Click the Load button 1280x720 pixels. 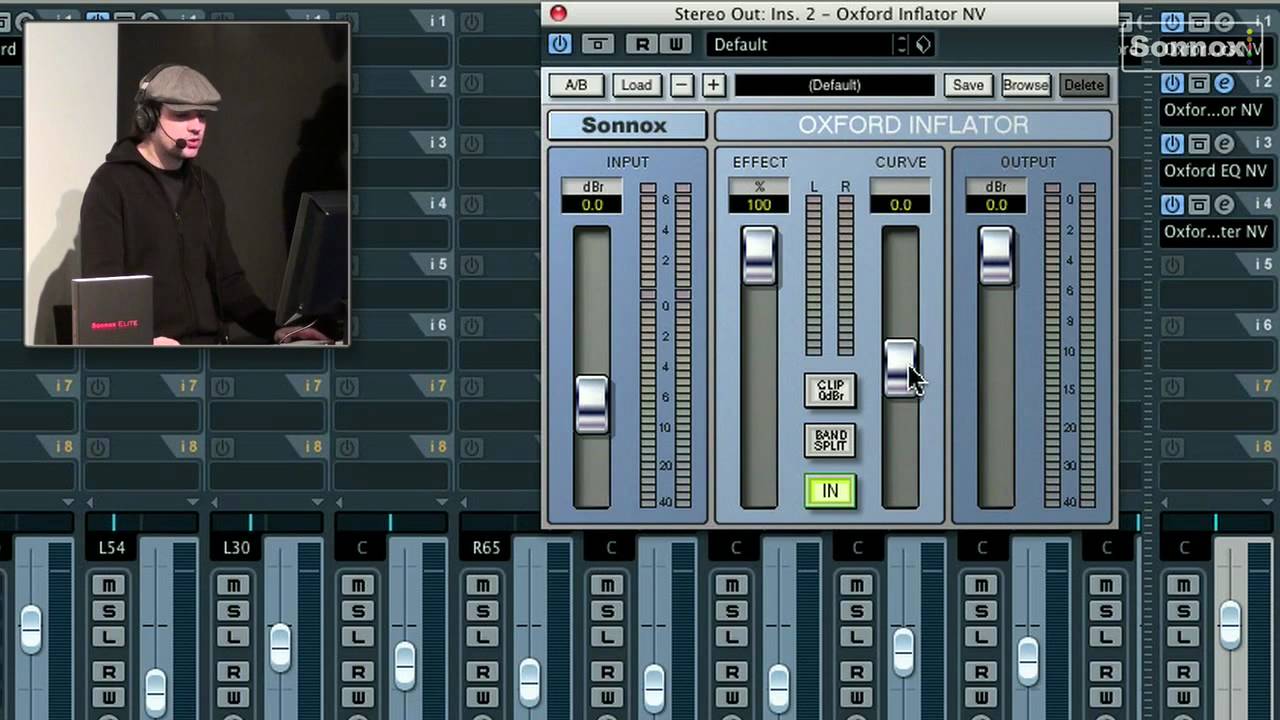click(x=636, y=85)
